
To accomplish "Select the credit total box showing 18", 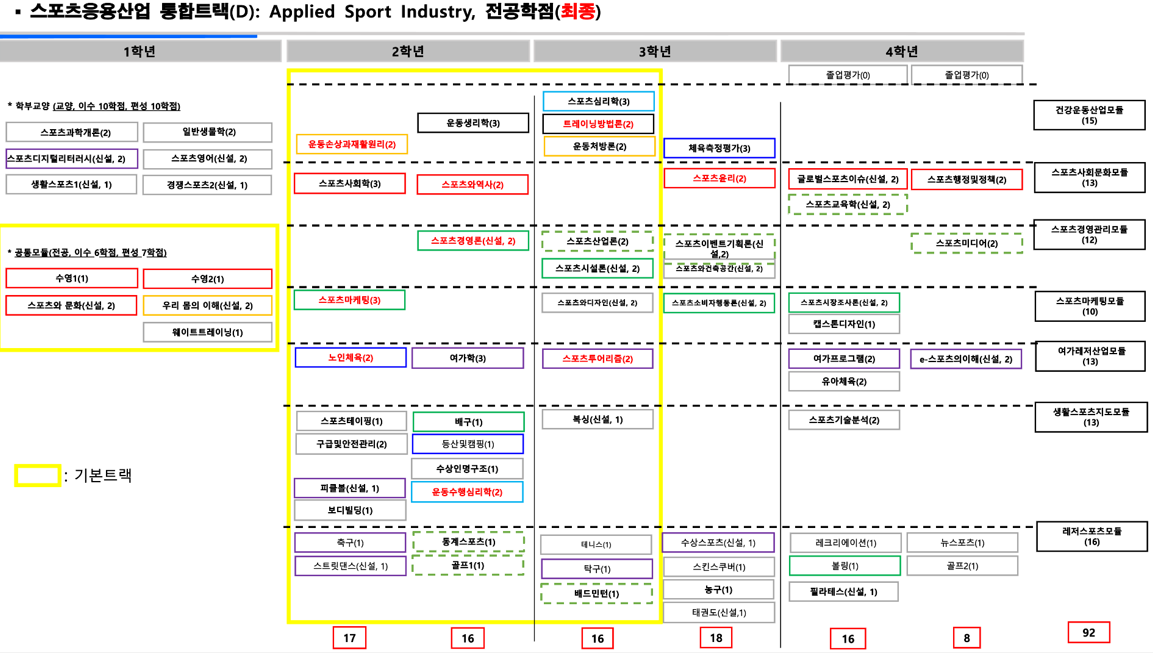I will pos(716,638).
